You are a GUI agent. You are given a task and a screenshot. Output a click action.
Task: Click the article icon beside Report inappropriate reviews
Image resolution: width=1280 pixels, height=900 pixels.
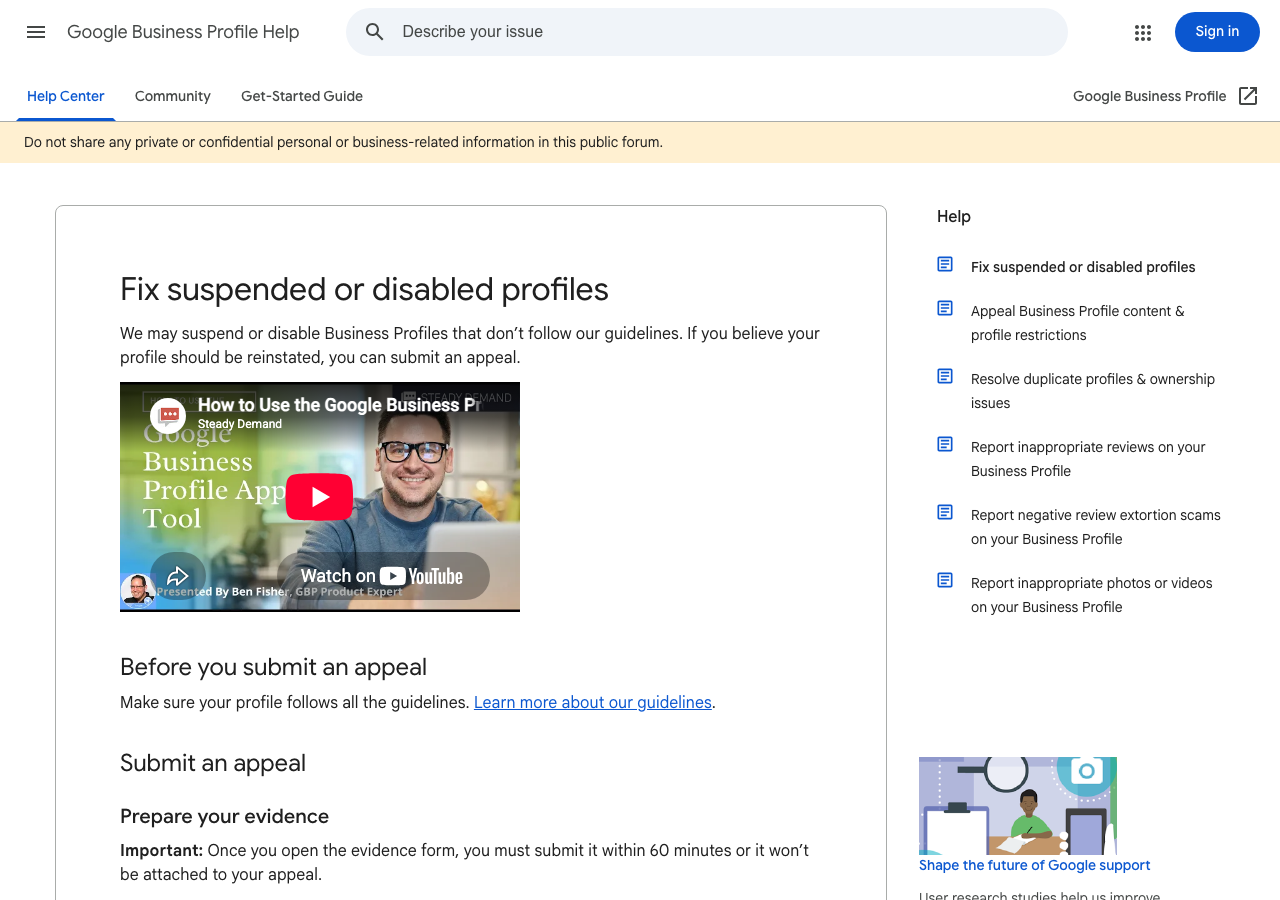tap(945, 444)
